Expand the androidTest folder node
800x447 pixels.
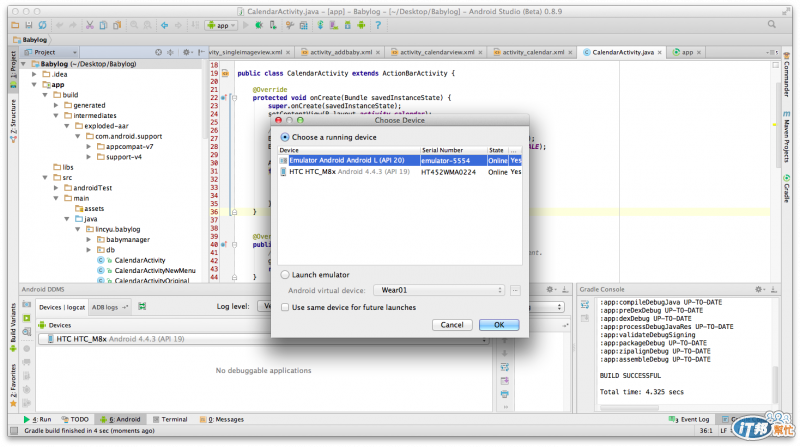[x=56, y=188]
